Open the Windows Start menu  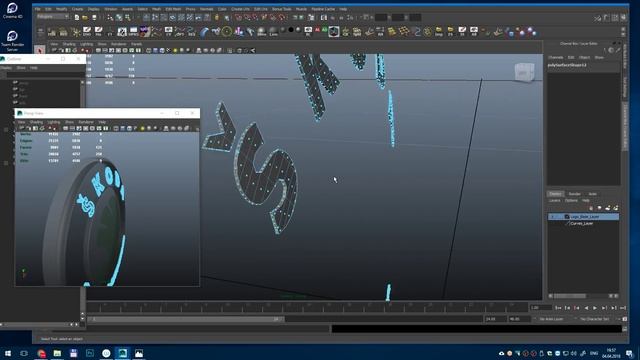(x=8, y=353)
